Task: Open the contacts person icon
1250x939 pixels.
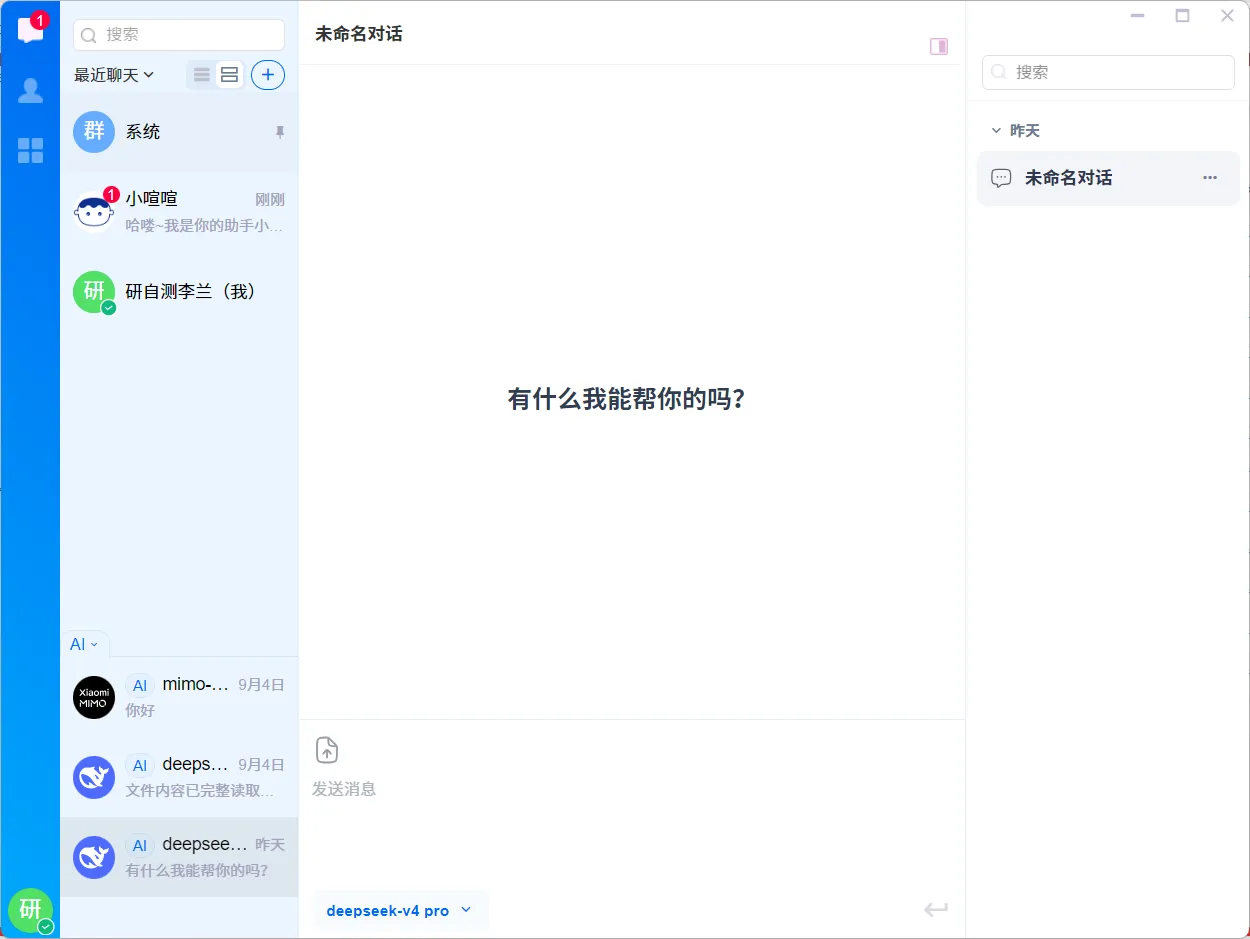Action: [31, 91]
